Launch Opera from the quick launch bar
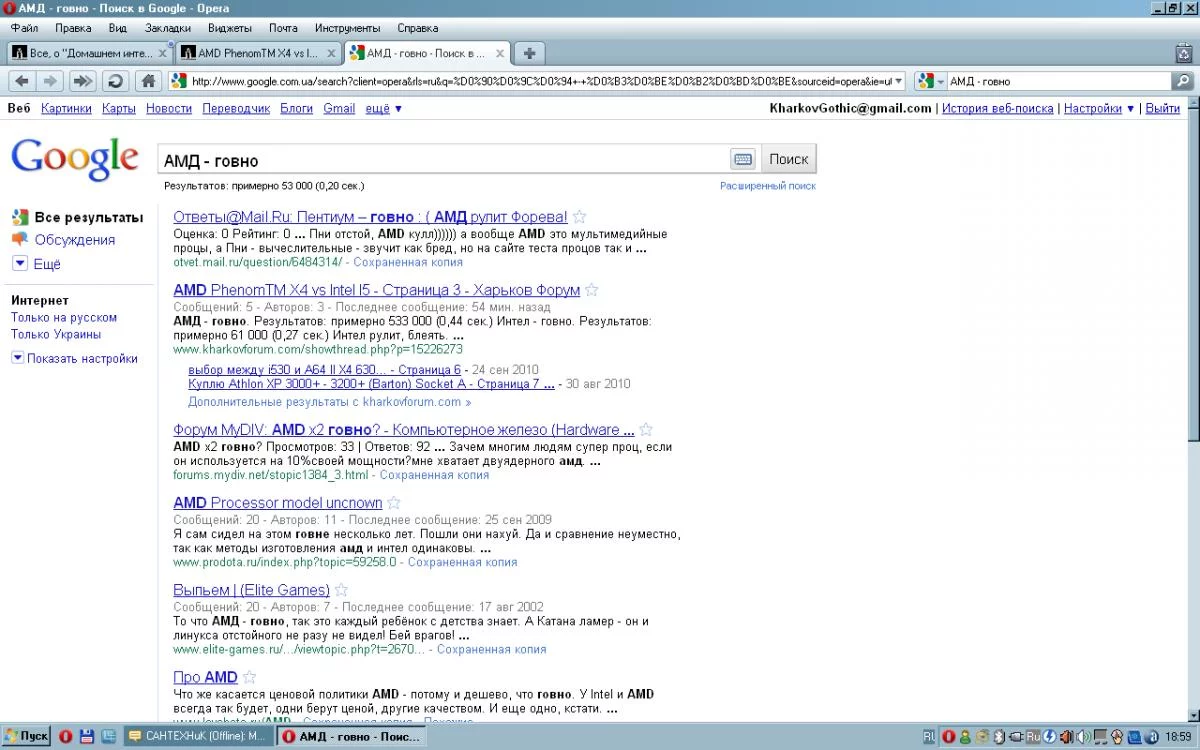 (66, 736)
